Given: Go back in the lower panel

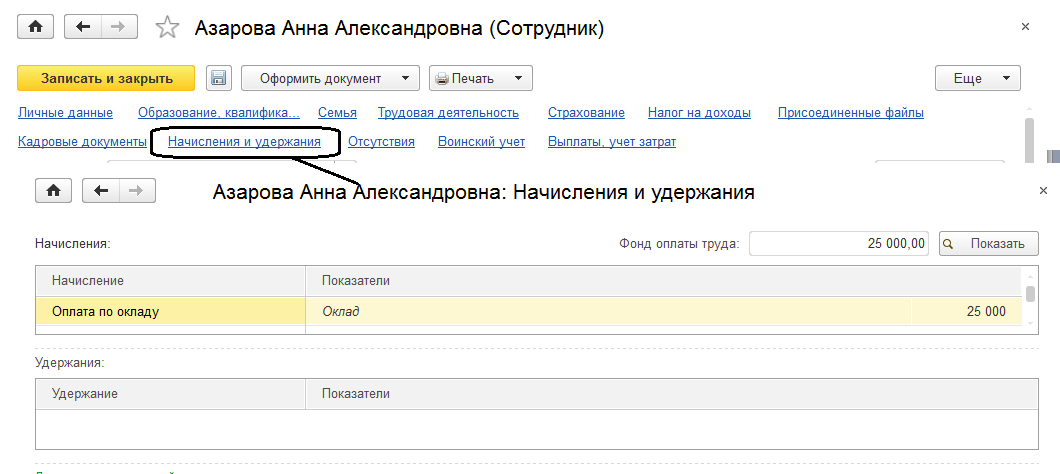Looking at the screenshot, I should (99, 190).
